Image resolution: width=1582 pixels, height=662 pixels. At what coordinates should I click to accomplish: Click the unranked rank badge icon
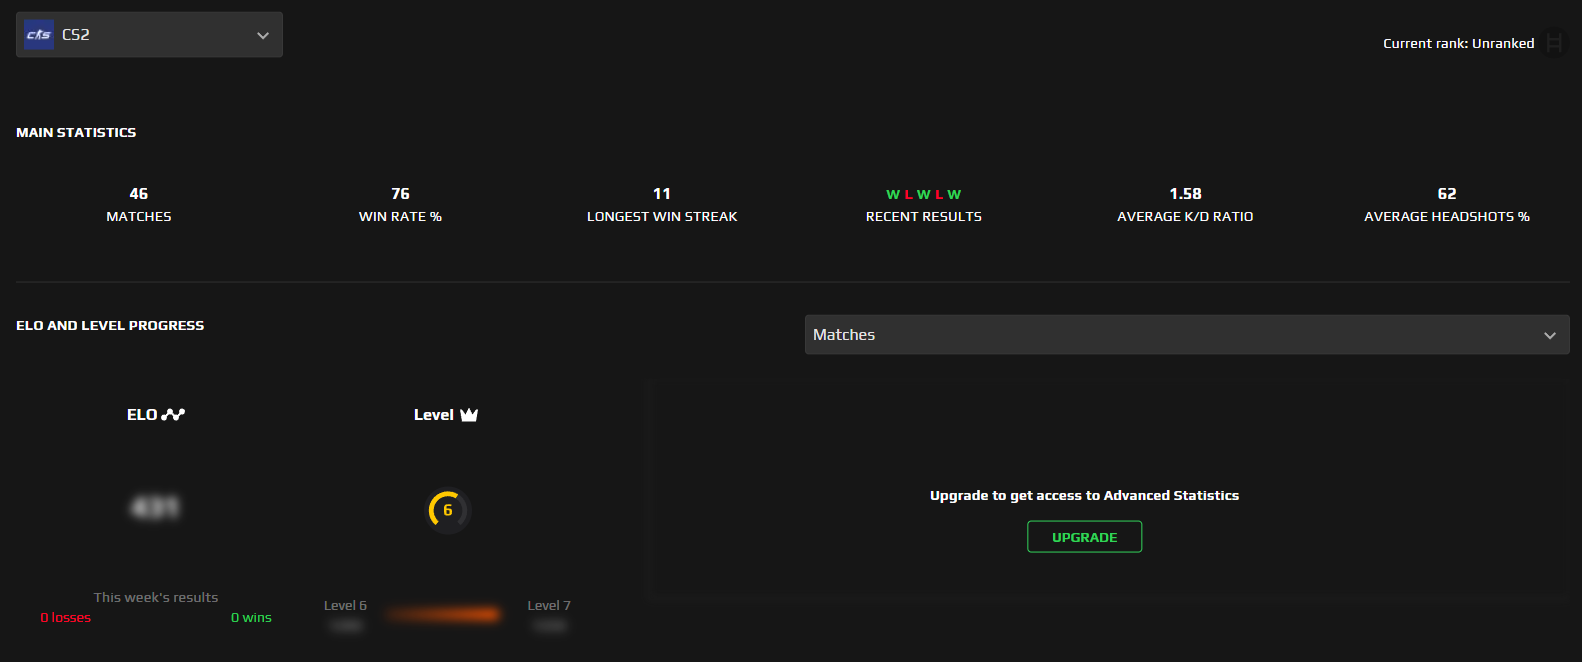click(1554, 43)
